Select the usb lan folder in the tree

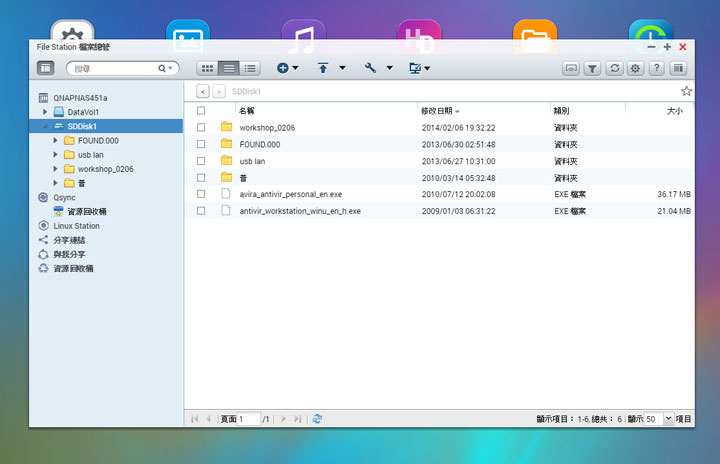(x=90, y=155)
